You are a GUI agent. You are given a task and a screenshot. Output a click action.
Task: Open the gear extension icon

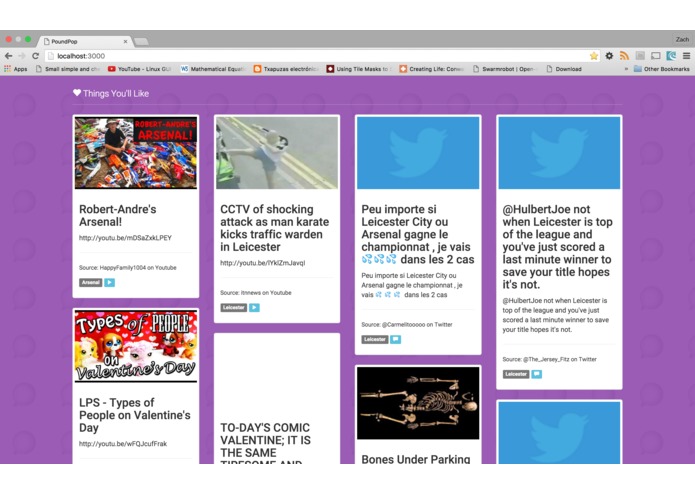point(609,56)
